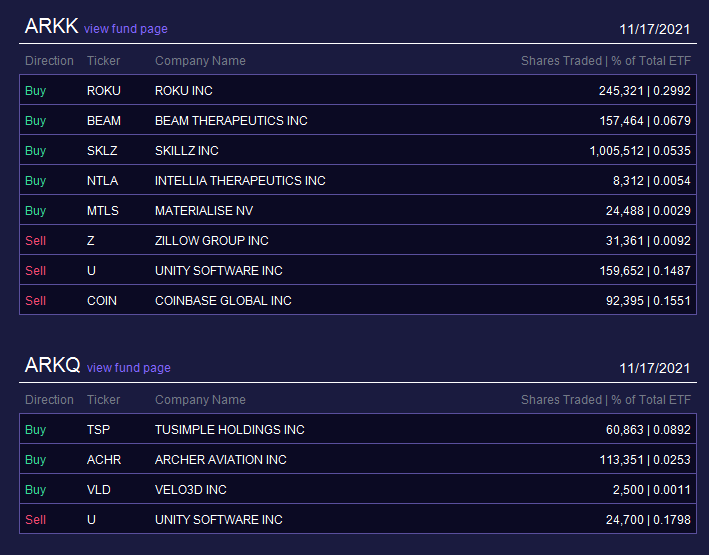This screenshot has height=555, width=709.
Task: Click Z ticker for Zillow row
Action: [91, 241]
